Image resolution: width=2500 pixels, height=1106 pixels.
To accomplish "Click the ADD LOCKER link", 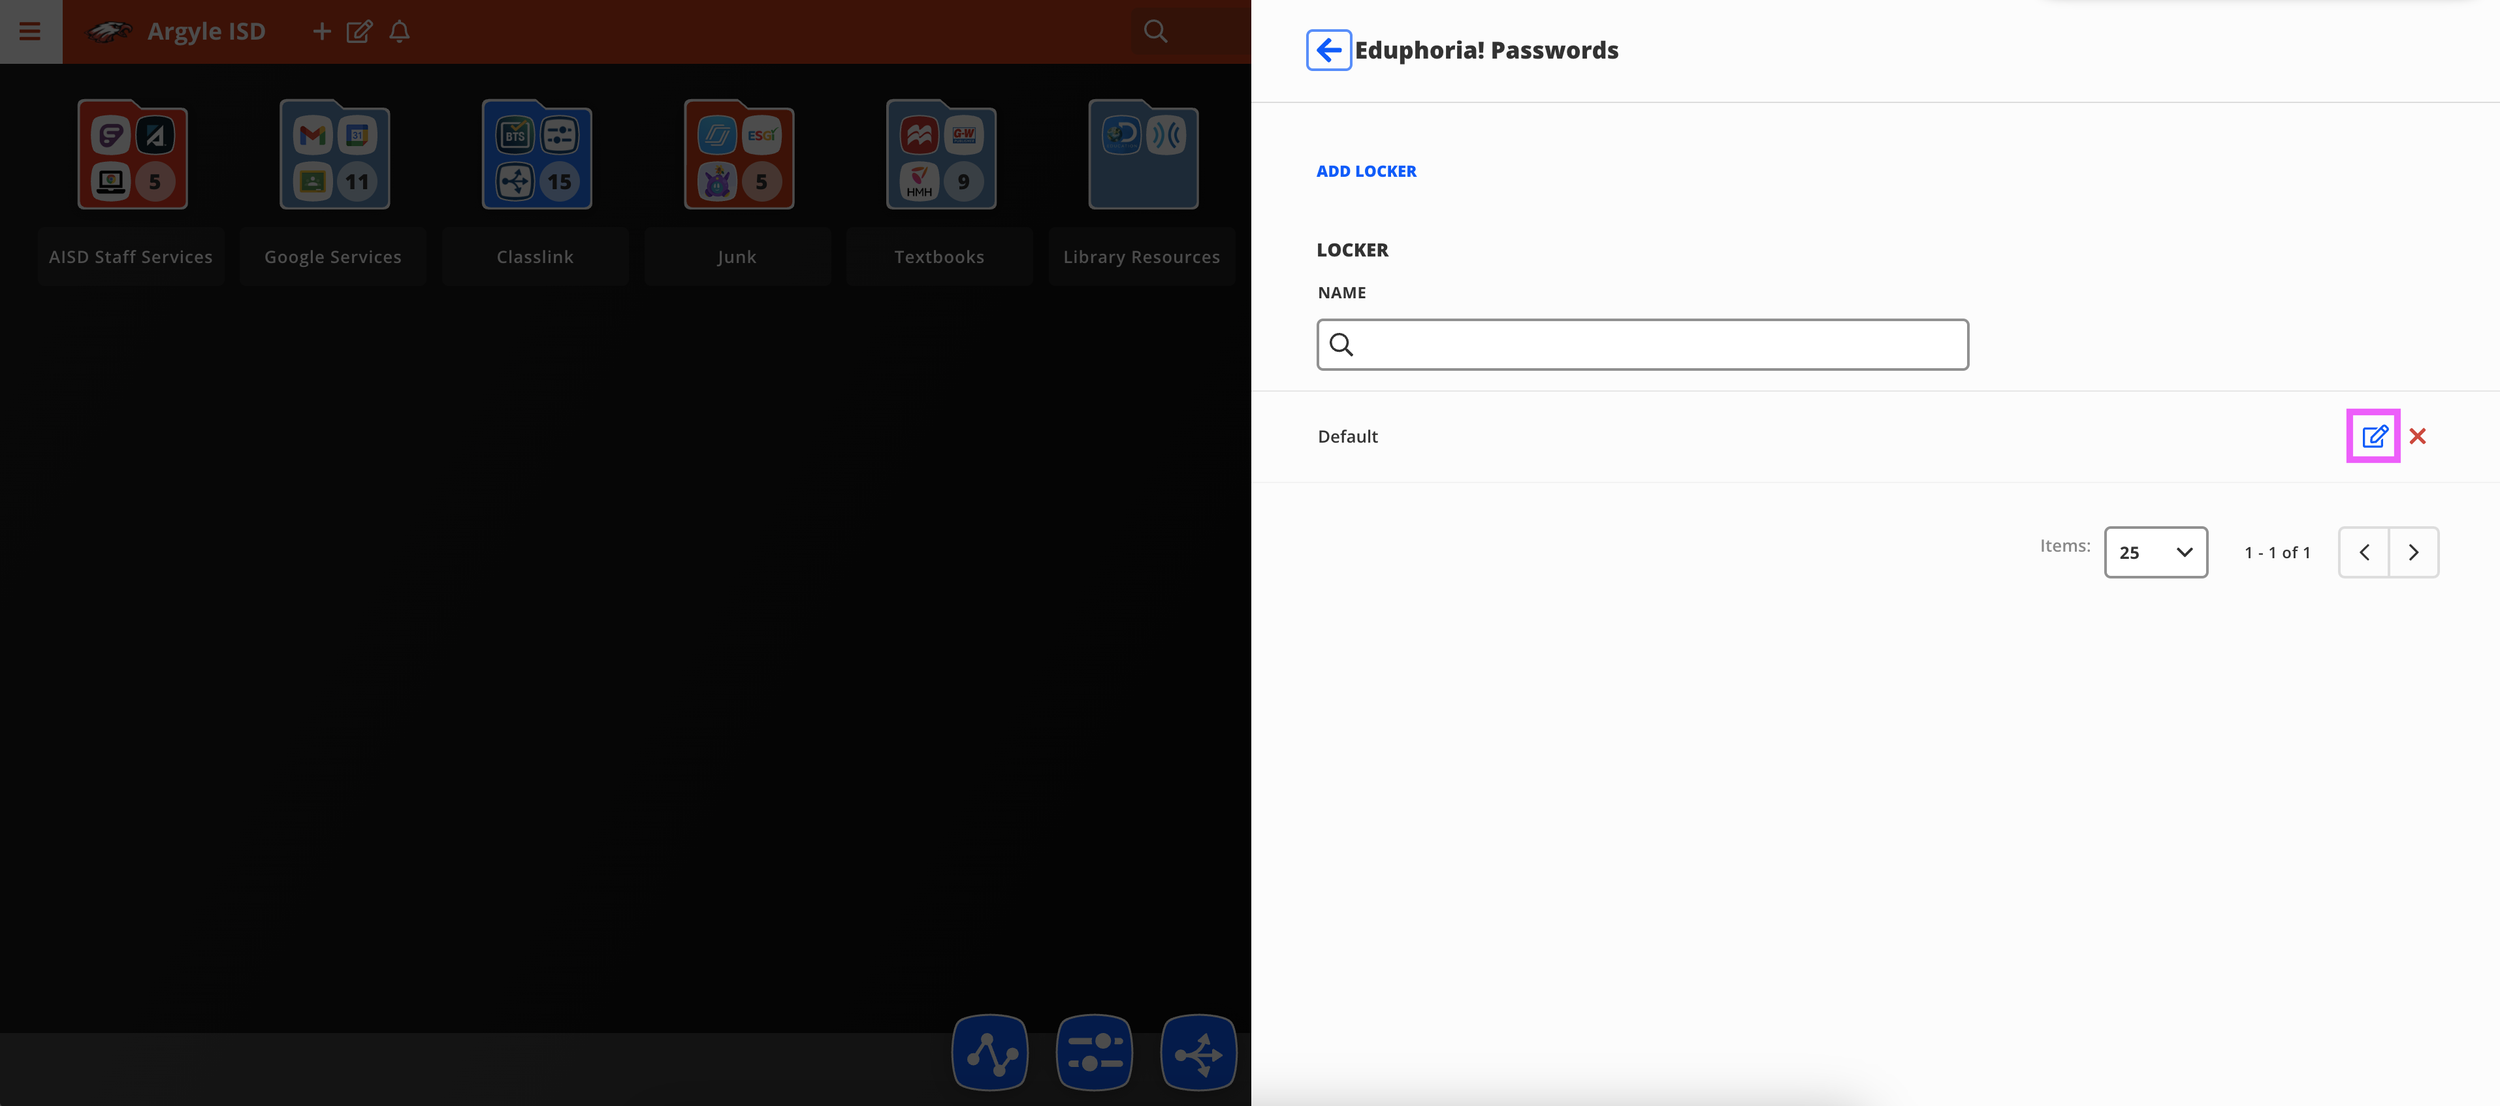I will click(1366, 171).
